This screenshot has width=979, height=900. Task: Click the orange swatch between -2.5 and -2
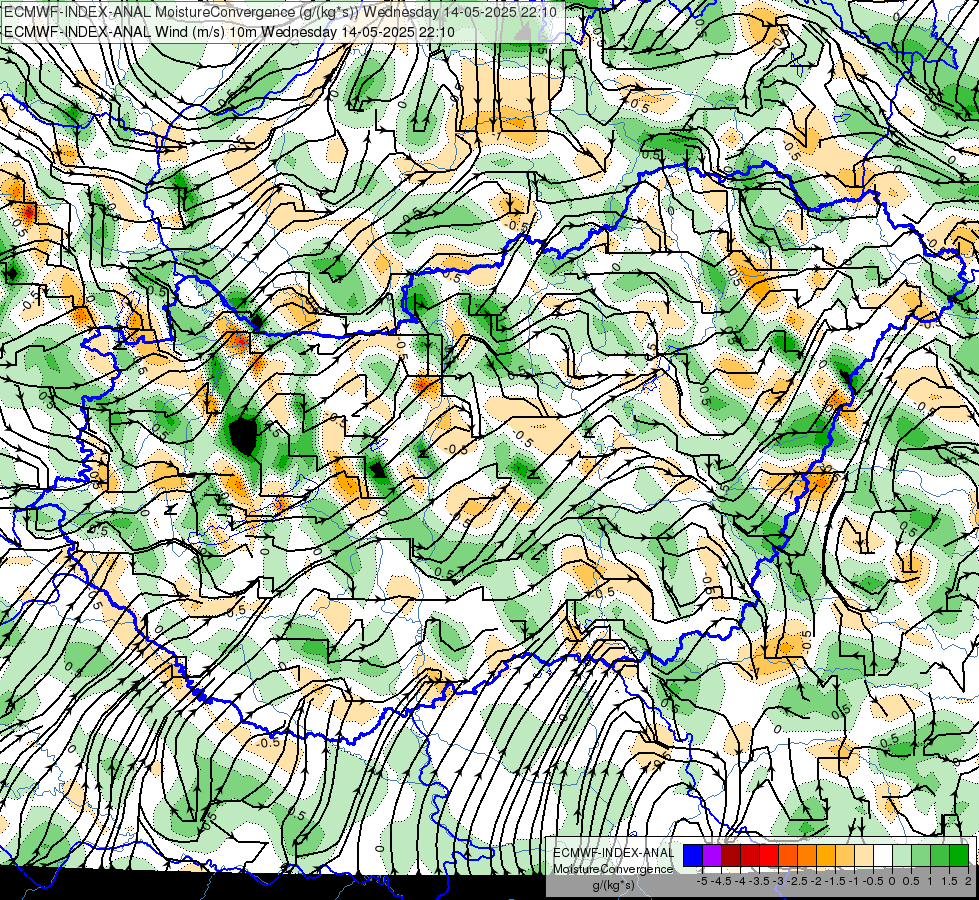point(807,856)
